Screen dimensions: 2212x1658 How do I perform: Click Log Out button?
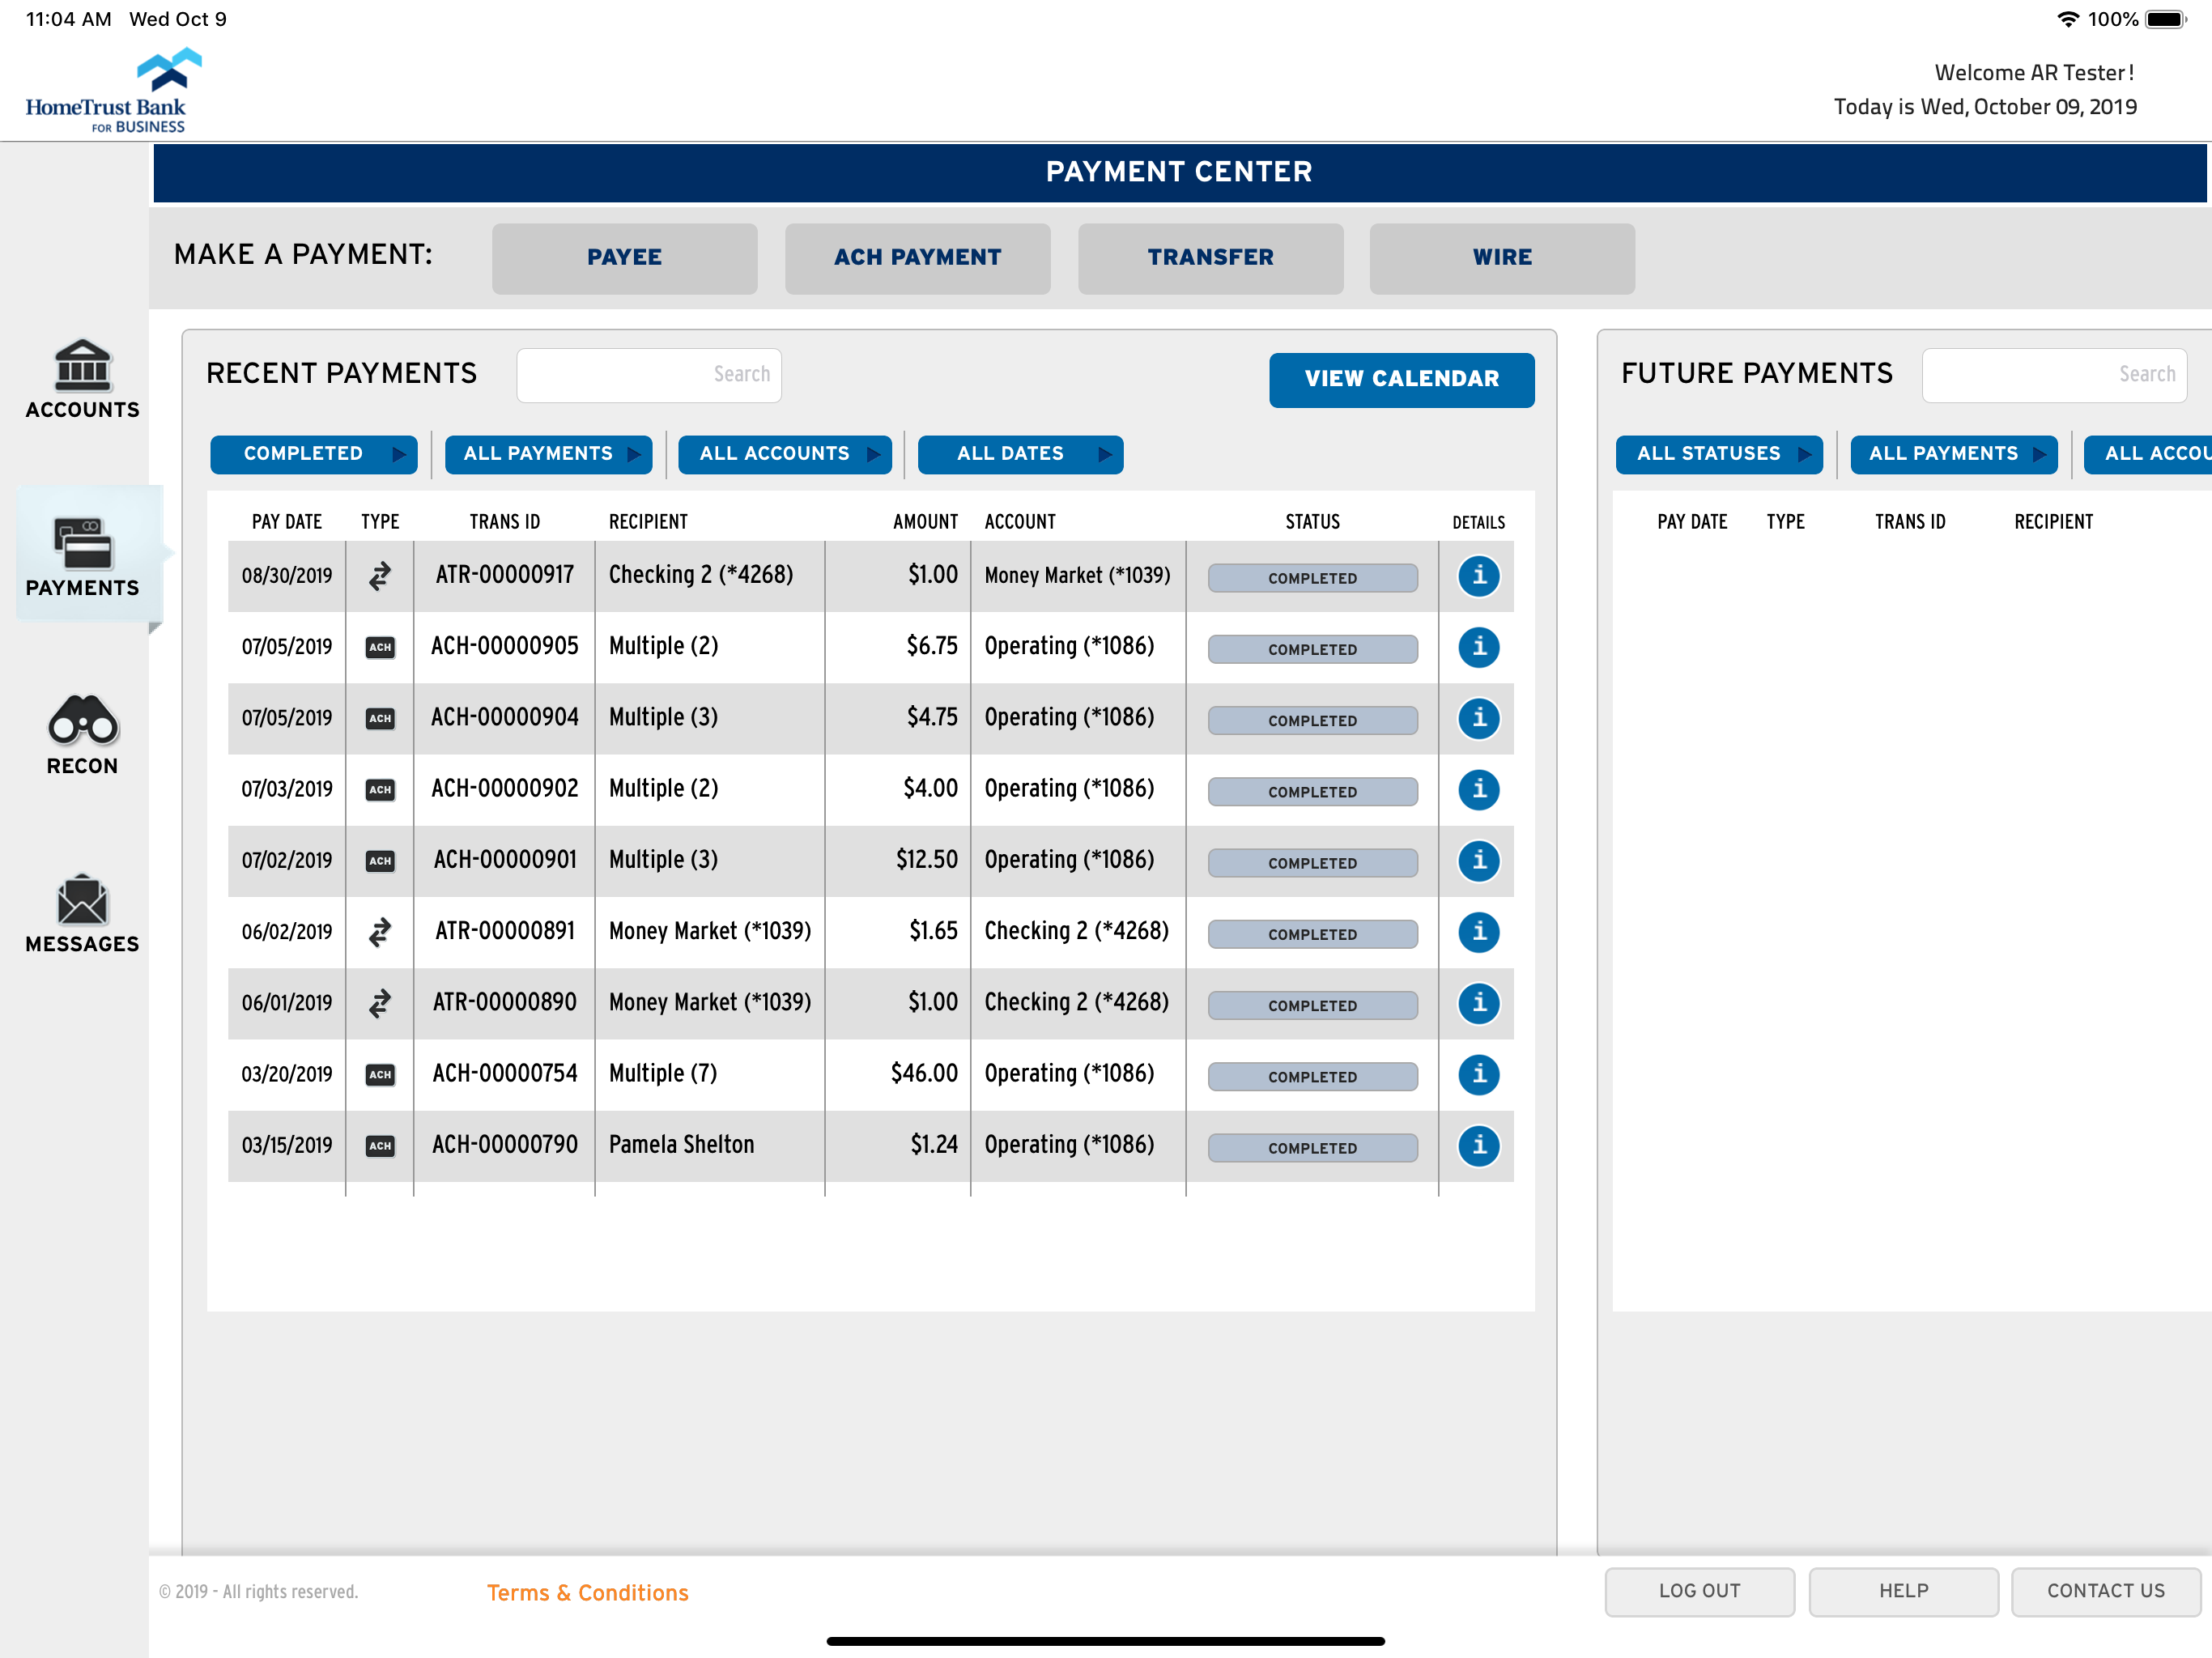coord(1700,1592)
